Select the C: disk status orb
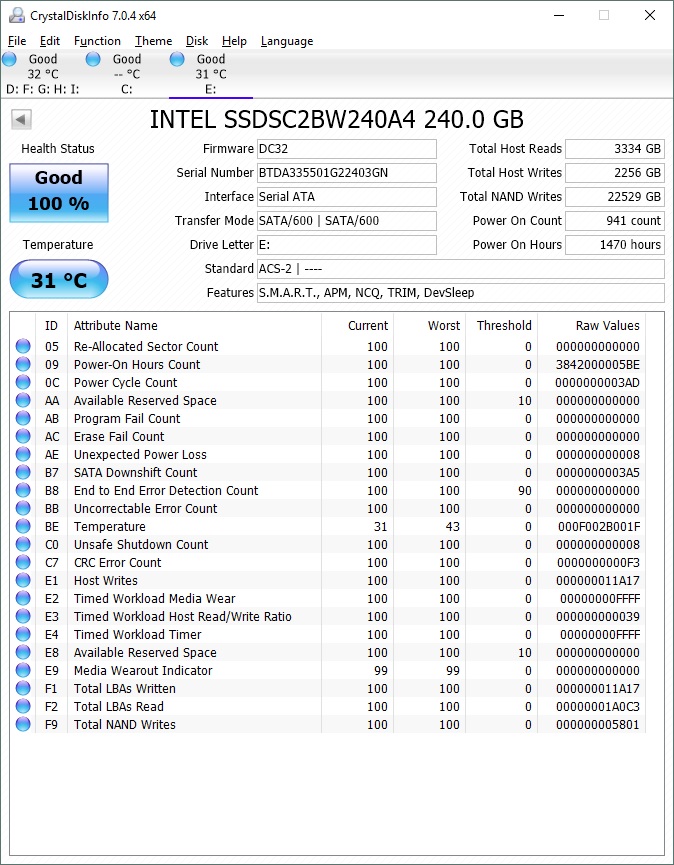 [x=93, y=59]
